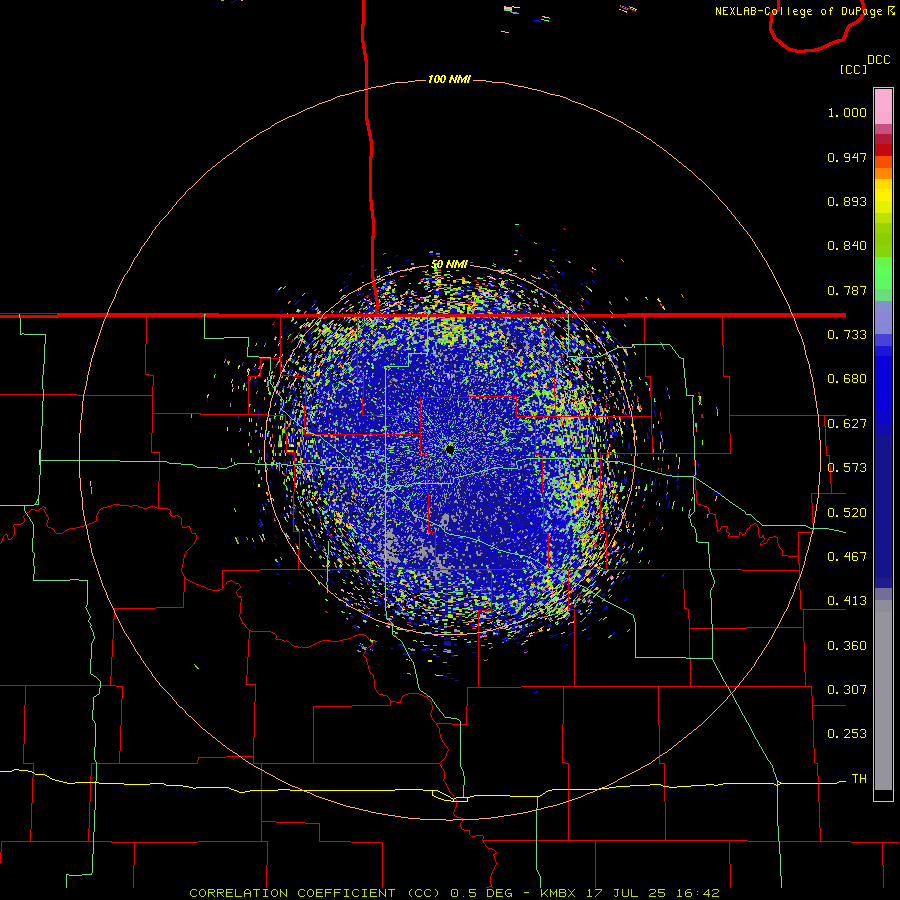900x900 pixels.
Task: Pick the bright green segment of the color bar
Action: tap(883, 273)
